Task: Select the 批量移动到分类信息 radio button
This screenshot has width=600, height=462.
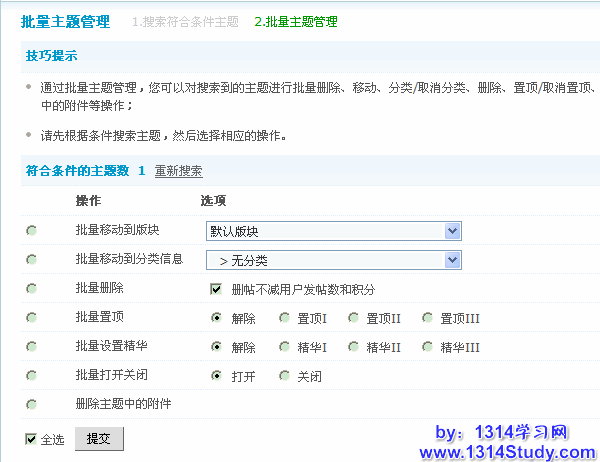Action: pos(31,260)
